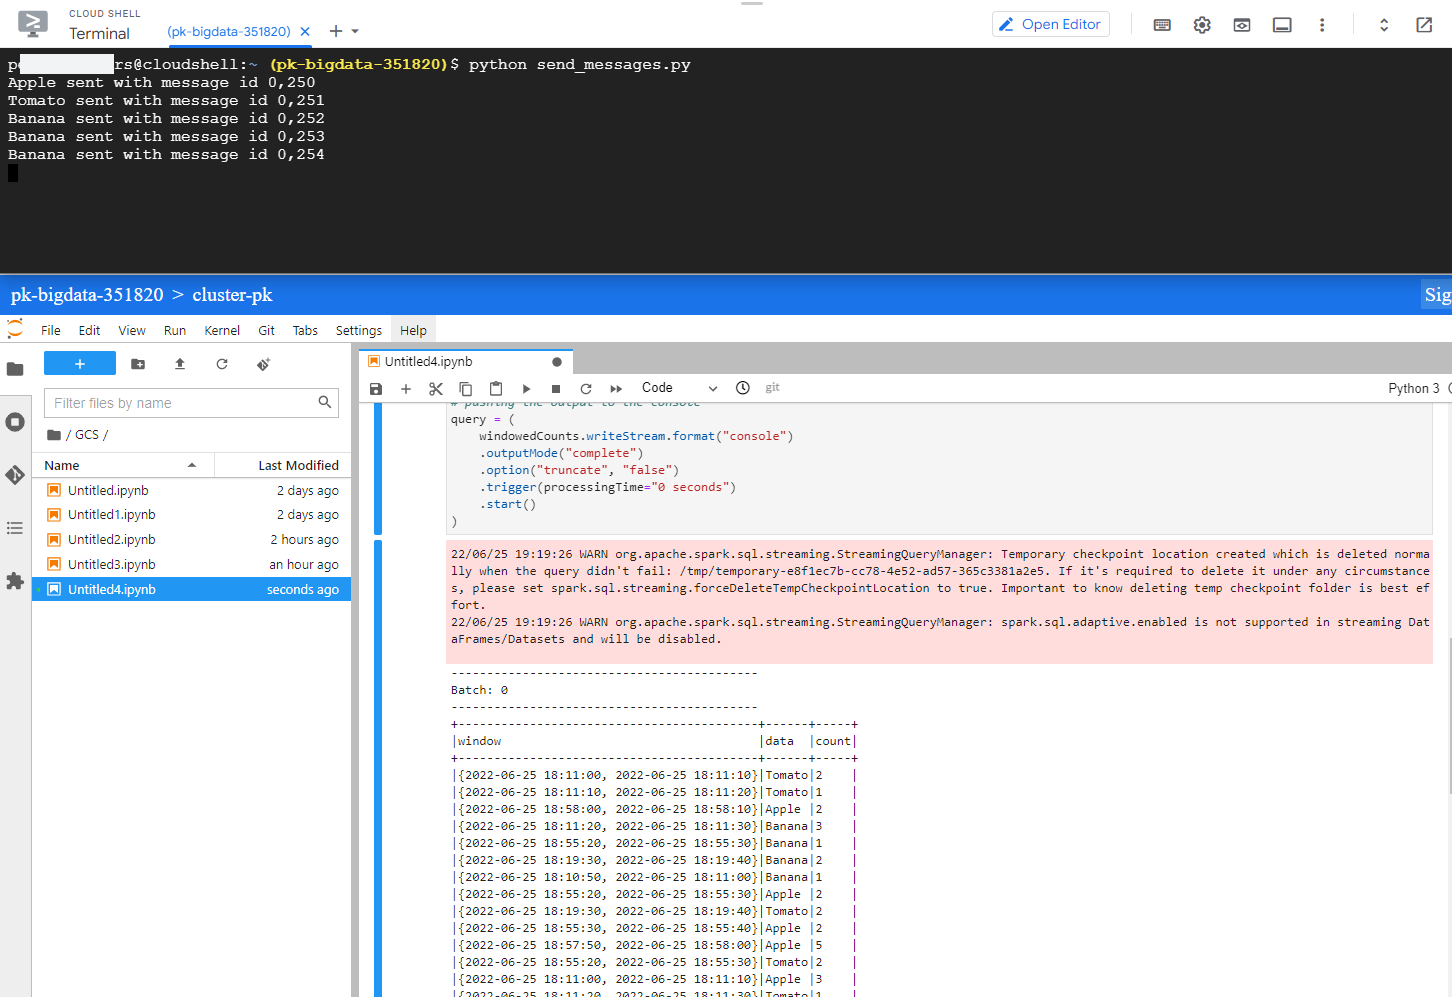Screen dimensions: 1452x997
Task: Sort files by clicking the Name column header
Action: coord(61,465)
